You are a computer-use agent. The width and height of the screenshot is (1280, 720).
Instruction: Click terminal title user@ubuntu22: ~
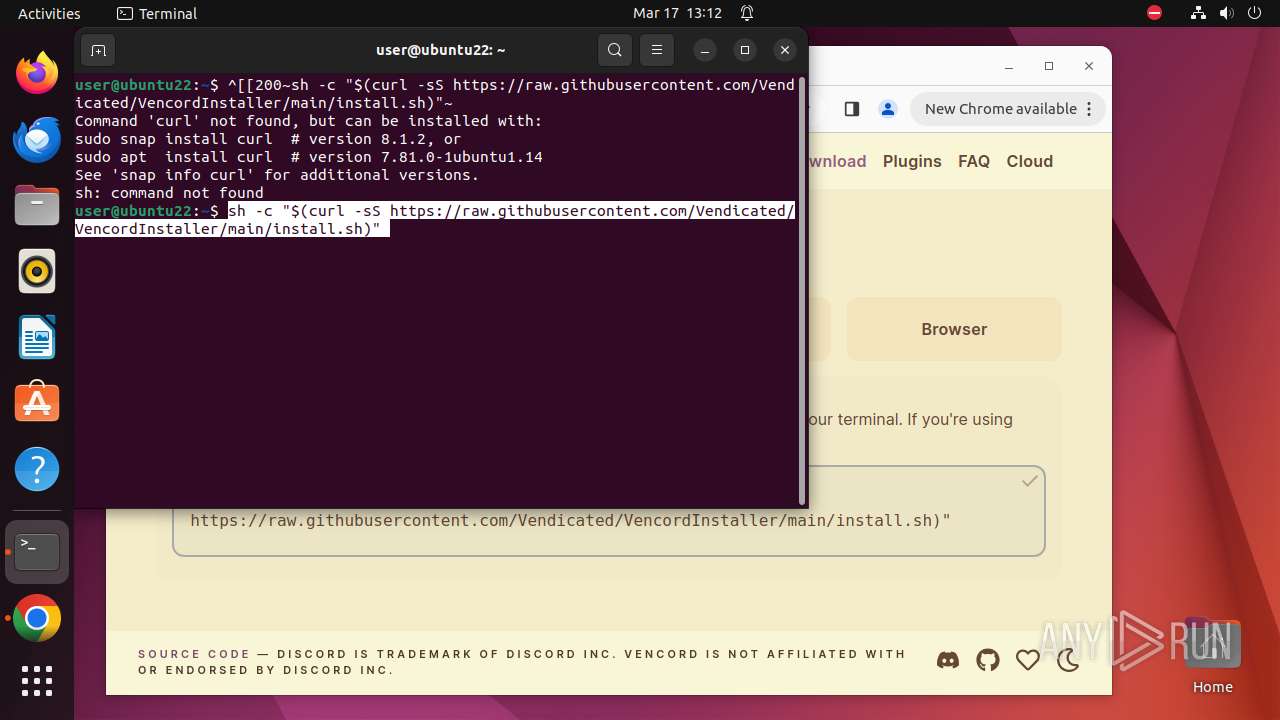coord(440,50)
